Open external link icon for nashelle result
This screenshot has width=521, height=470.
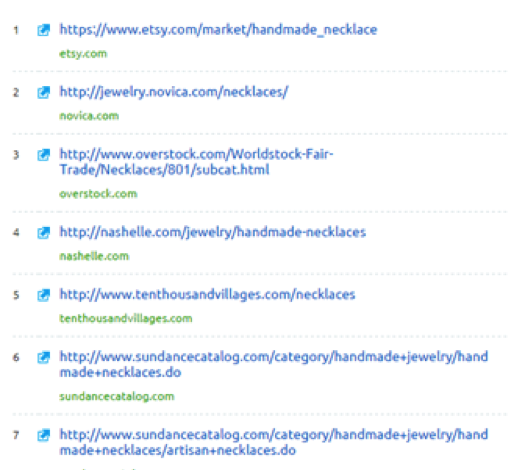tap(44, 233)
